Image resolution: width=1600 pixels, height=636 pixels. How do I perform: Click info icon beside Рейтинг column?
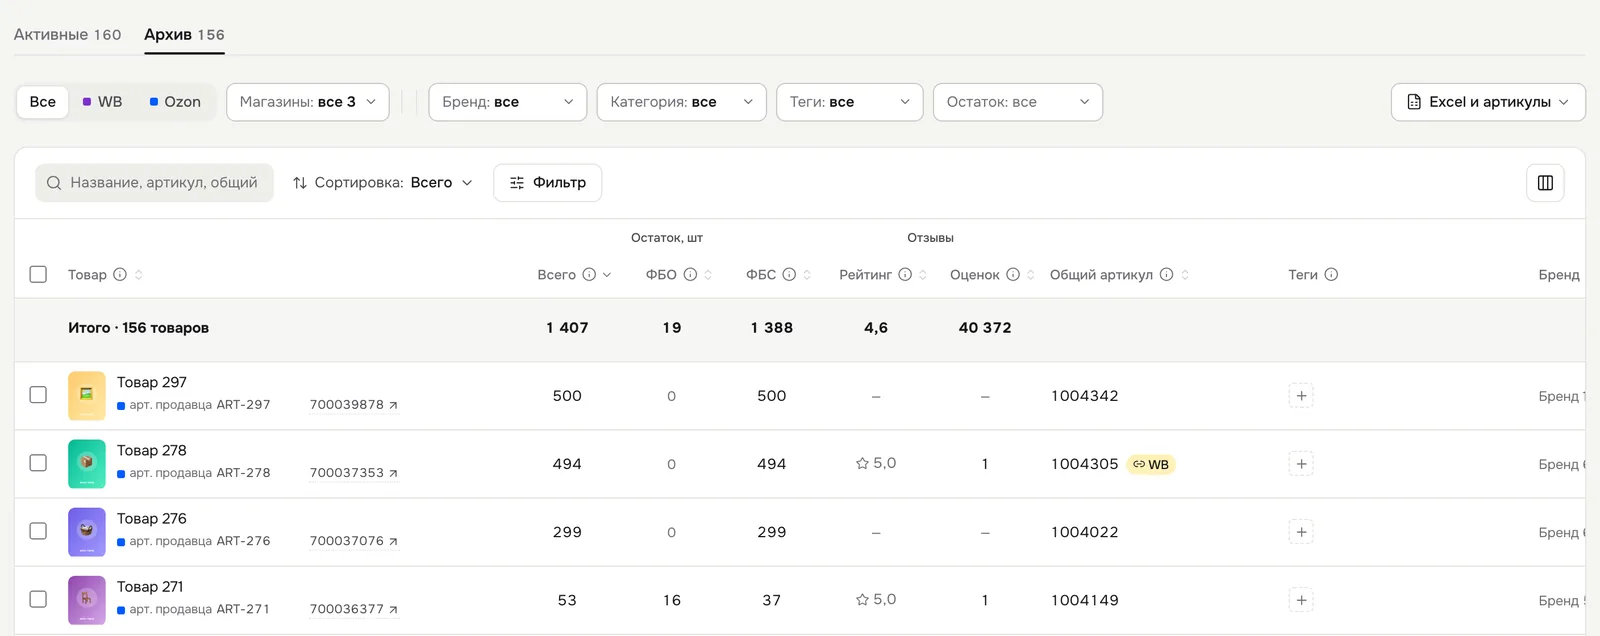coord(905,275)
